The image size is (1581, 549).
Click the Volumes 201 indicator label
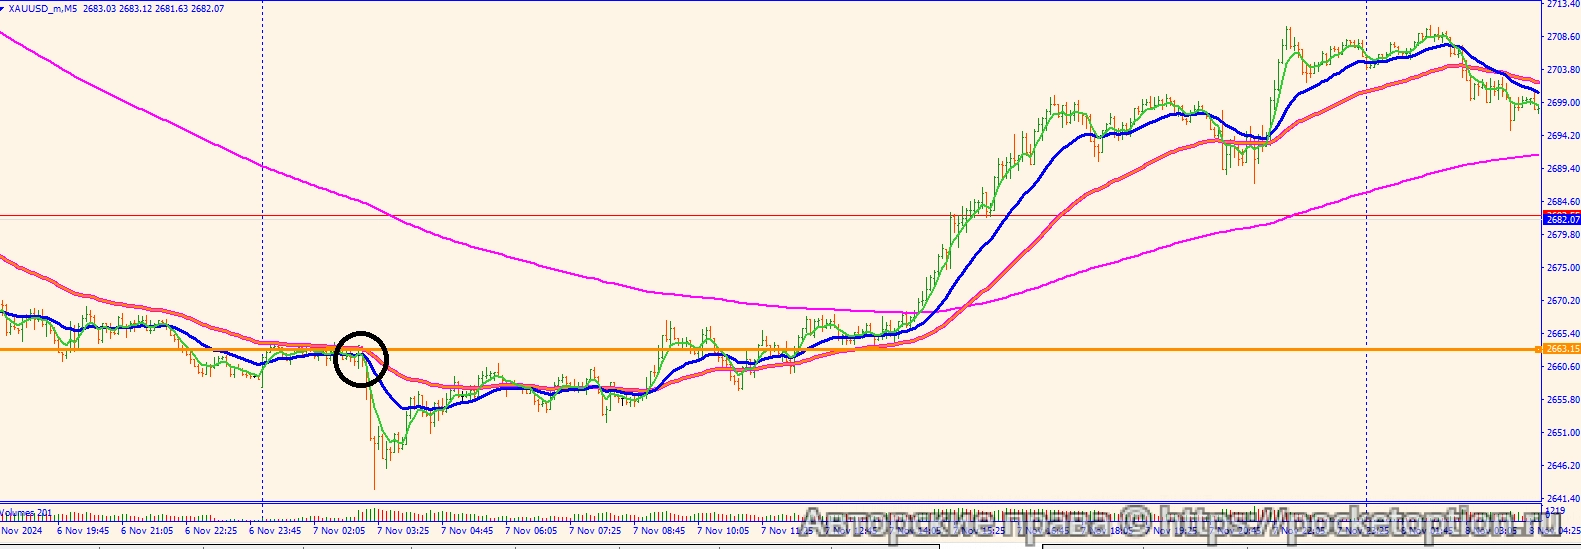26,513
